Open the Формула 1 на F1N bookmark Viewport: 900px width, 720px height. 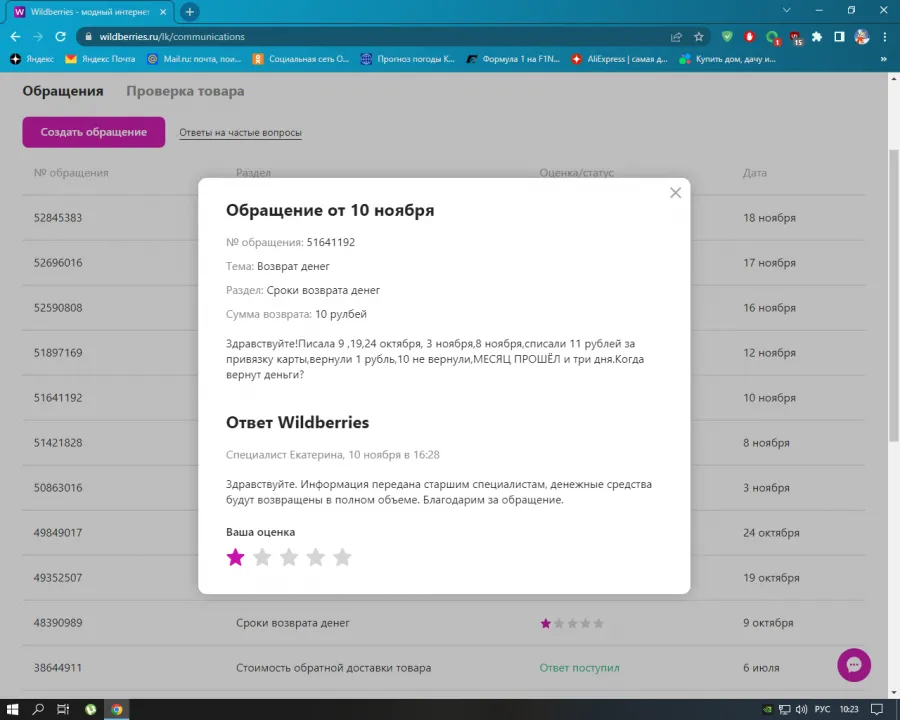coord(513,59)
